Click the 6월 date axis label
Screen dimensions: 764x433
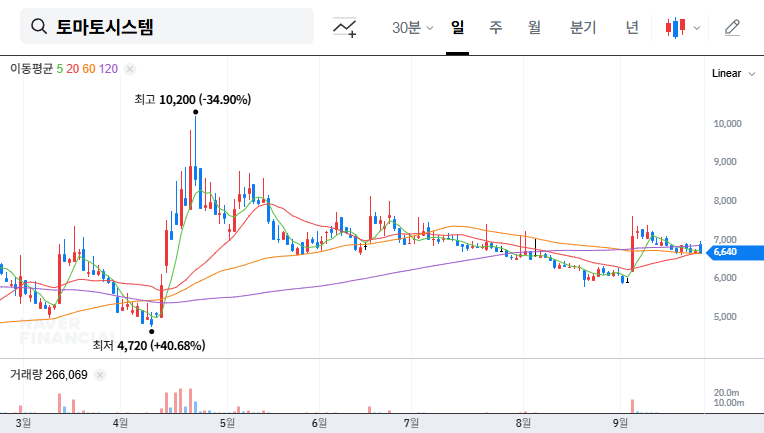click(319, 423)
